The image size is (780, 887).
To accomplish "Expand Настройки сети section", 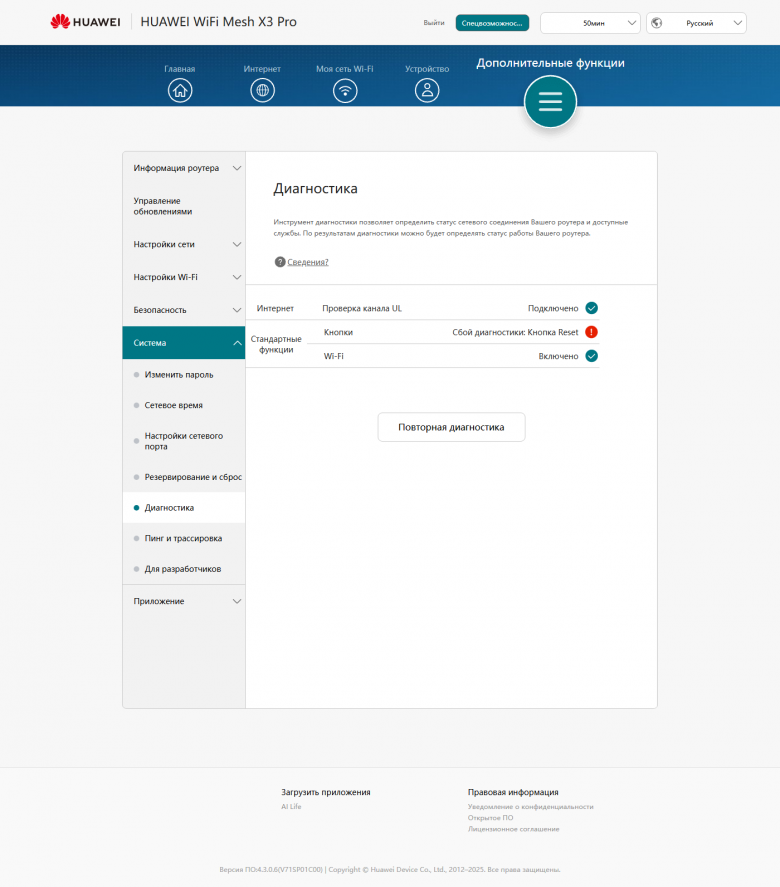I will [184, 244].
